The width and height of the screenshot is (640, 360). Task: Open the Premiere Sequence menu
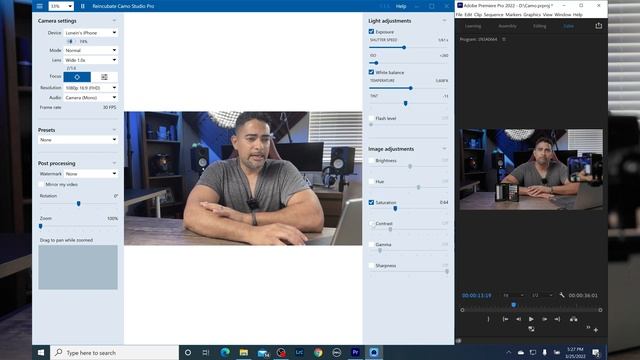tap(493, 15)
